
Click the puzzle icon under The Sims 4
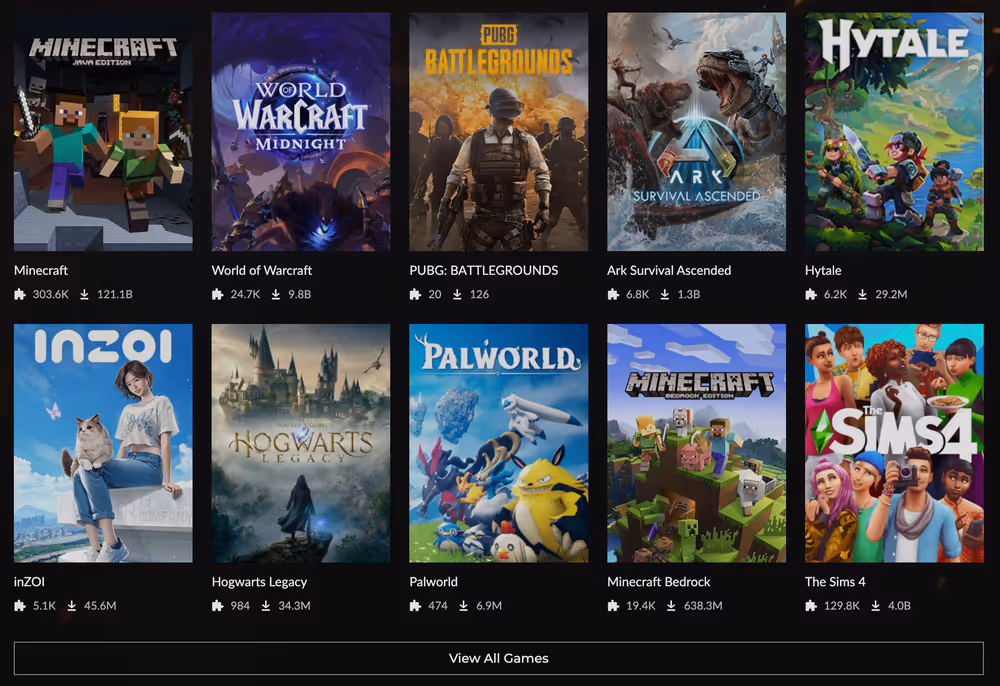(x=811, y=606)
